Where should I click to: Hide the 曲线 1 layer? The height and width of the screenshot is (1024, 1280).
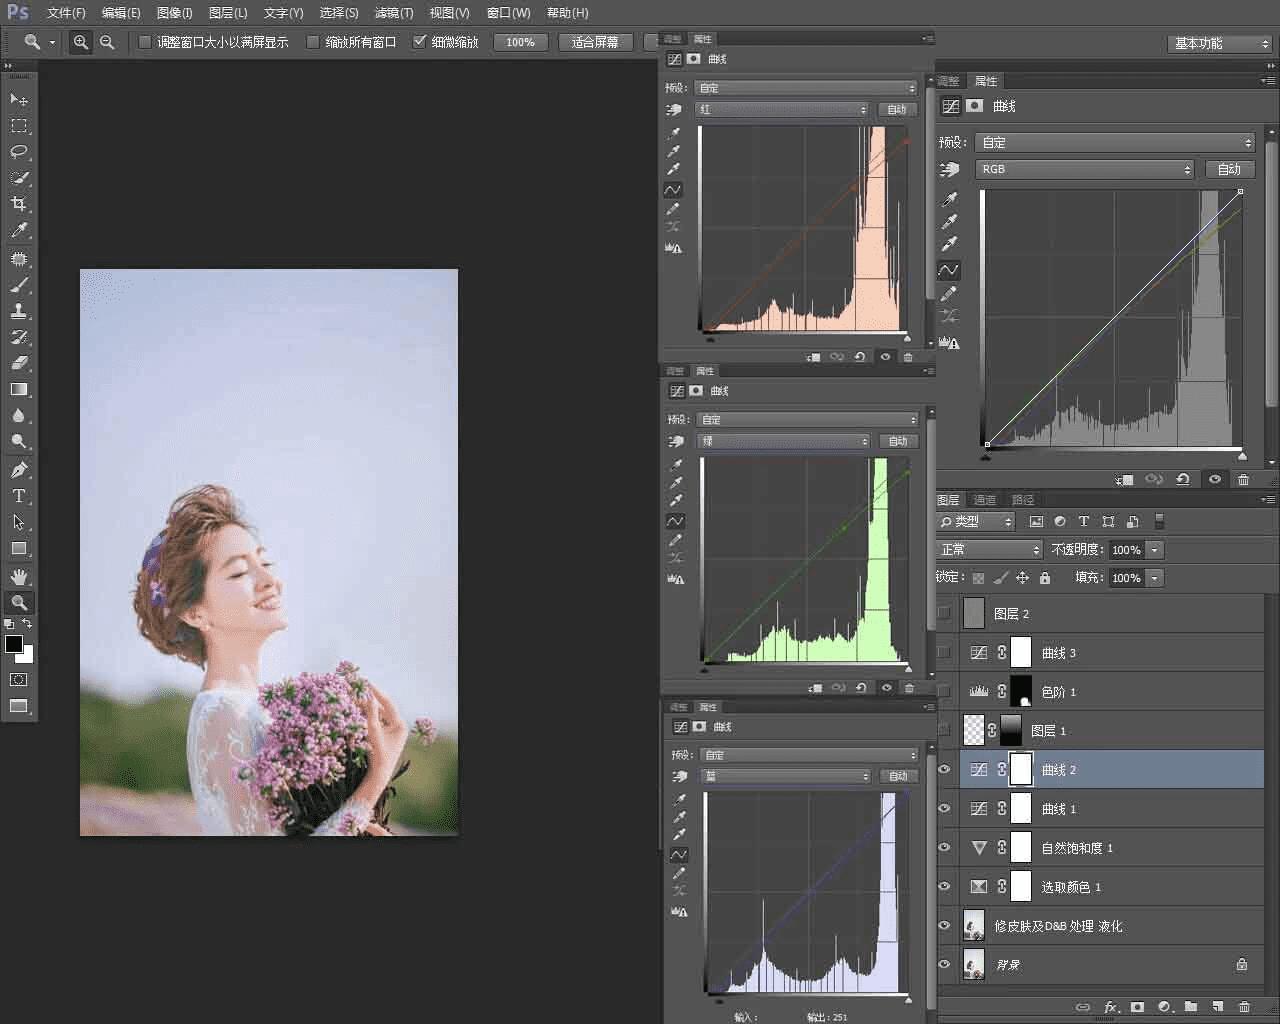click(944, 809)
